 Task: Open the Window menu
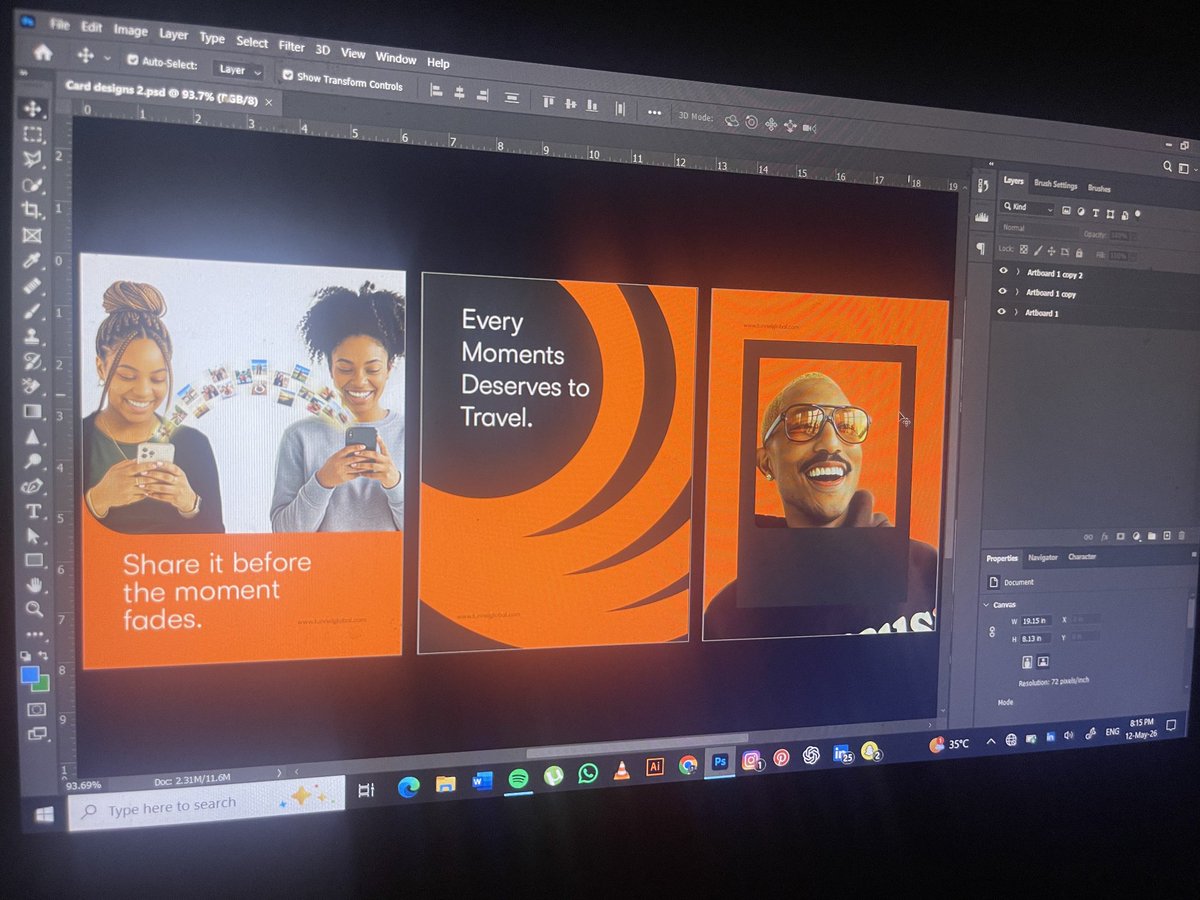click(395, 57)
